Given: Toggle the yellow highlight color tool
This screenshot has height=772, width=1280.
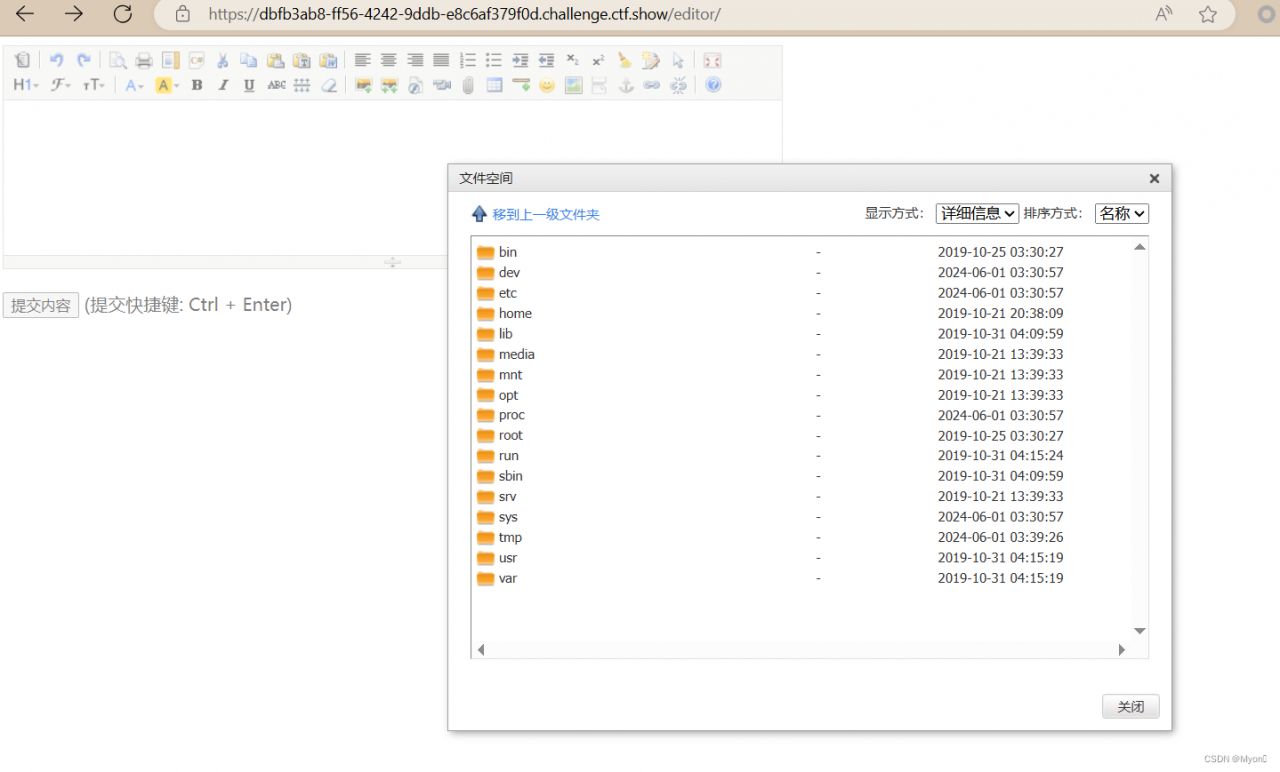Looking at the screenshot, I should pos(166,85).
